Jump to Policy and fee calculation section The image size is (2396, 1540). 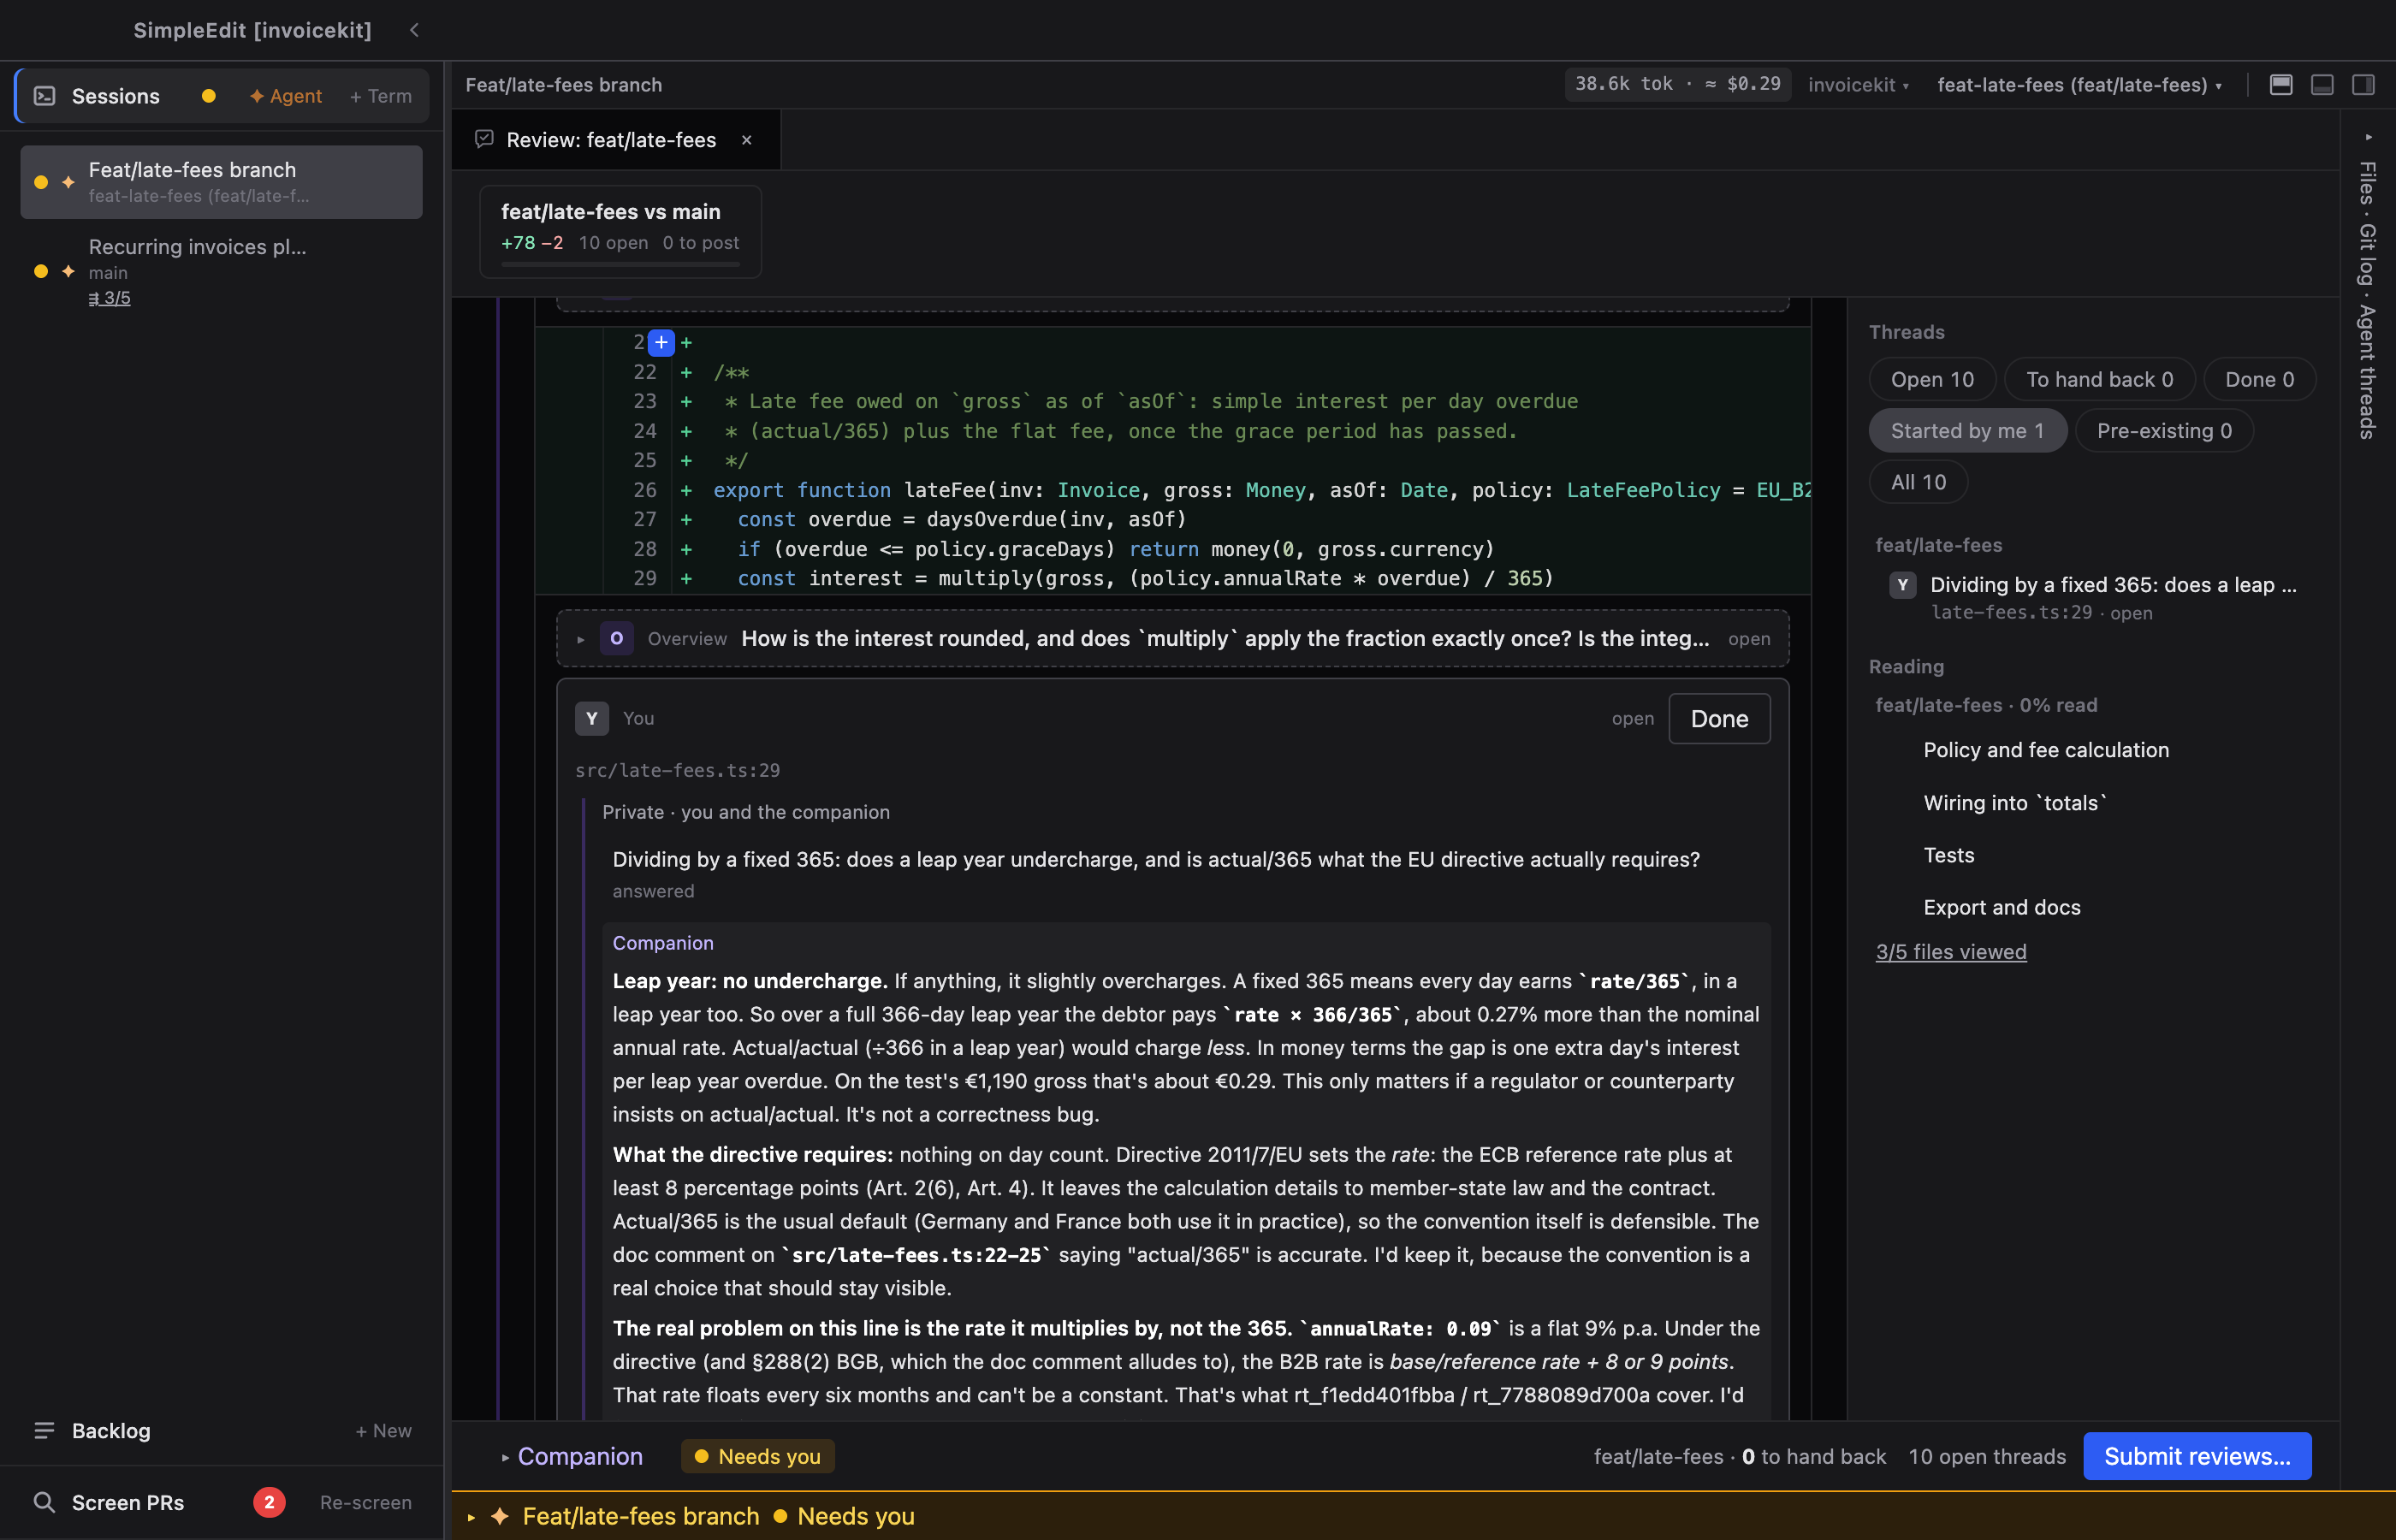click(x=2046, y=750)
